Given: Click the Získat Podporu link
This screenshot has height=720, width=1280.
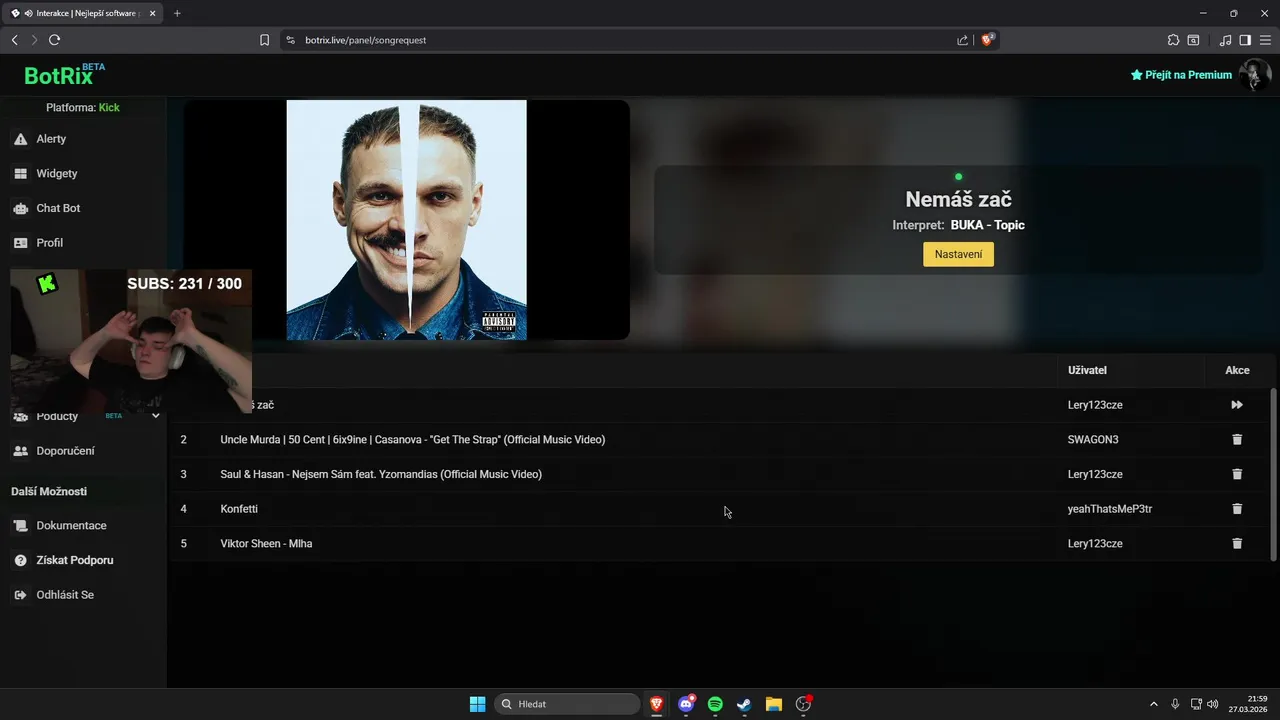Looking at the screenshot, I should tap(75, 560).
